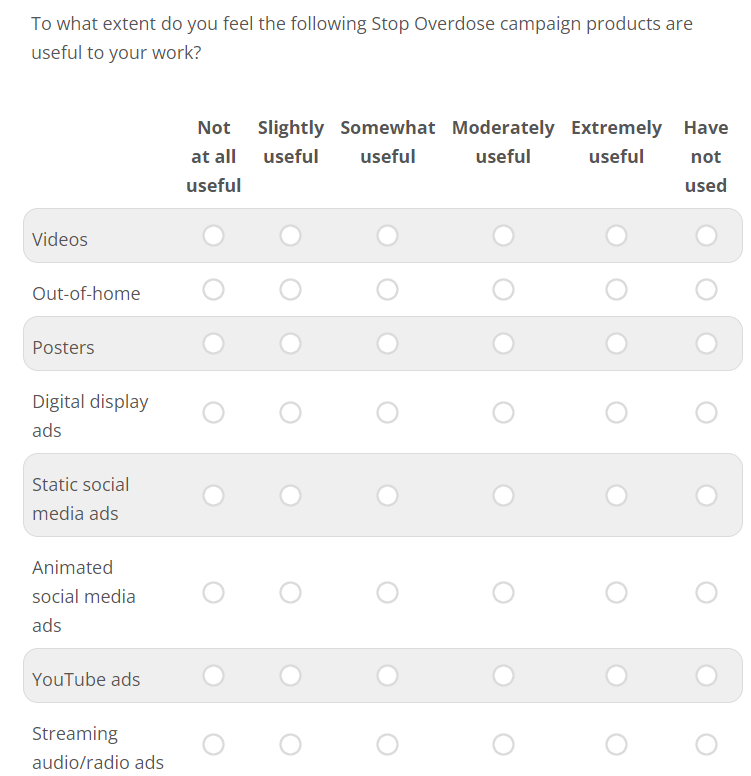Select Somewhat useful for Animated social media ads
The width and height of the screenshot is (751, 776).
387,593
